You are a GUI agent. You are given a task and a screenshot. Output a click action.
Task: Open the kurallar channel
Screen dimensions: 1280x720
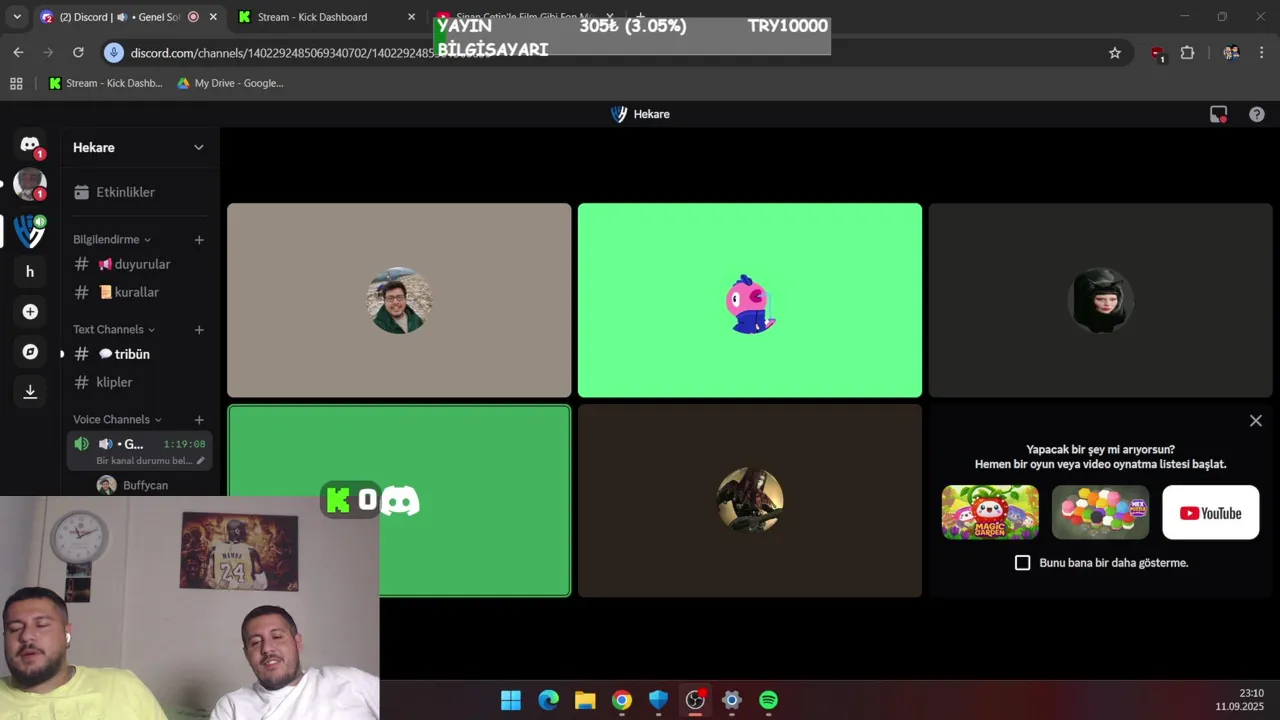click(x=139, y=292)
